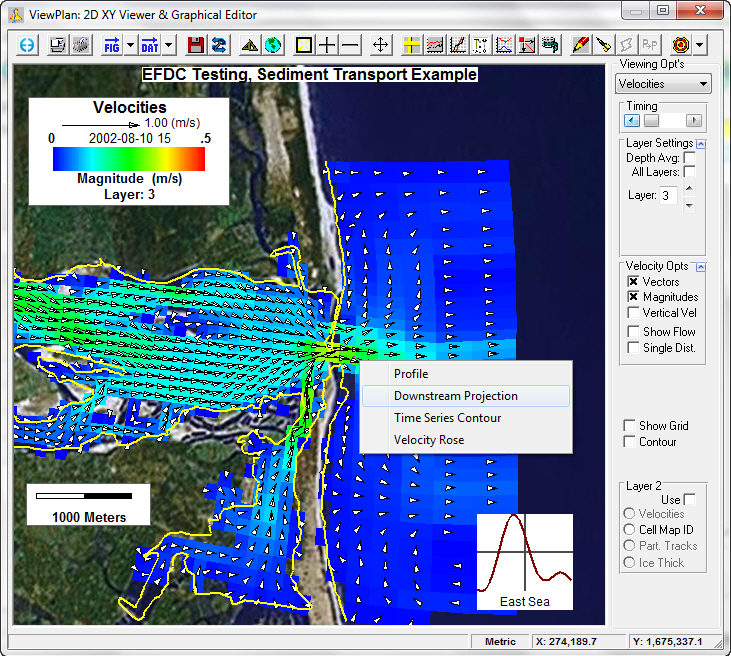731x656 pixels.
Task: Click the red floppy disk save icon
Action: pyautogui.click(x=196, y=45)
